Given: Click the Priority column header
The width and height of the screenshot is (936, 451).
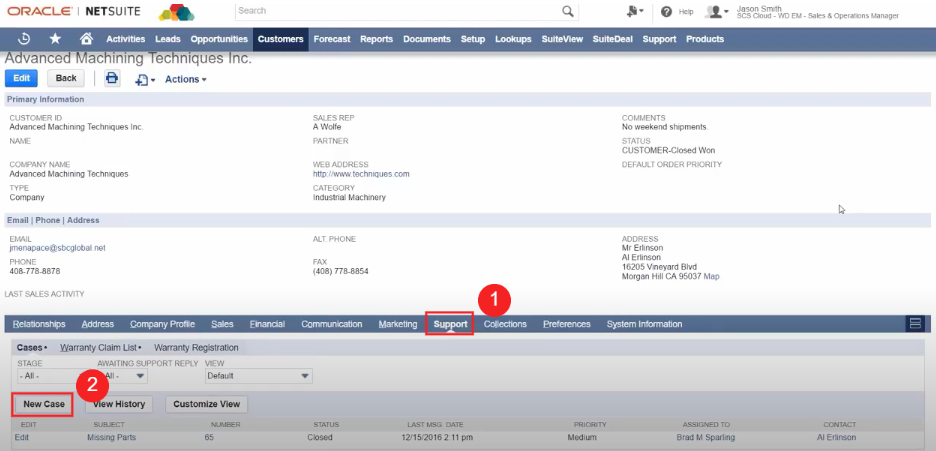Looking at the screenshot, I should 590,425.
